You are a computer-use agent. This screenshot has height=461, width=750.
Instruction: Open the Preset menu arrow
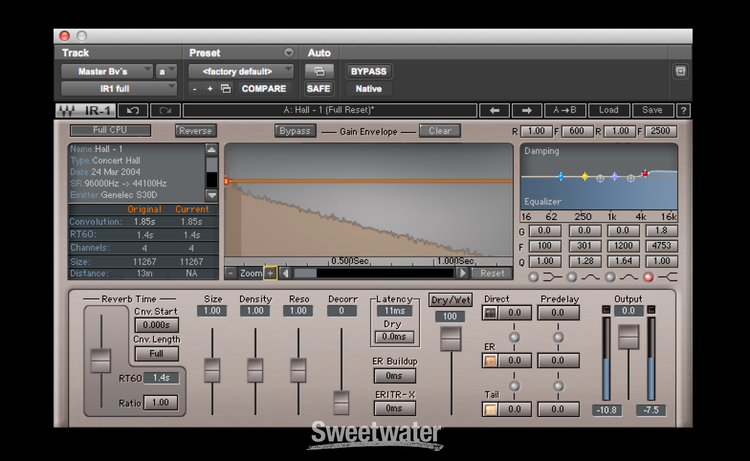click(x=289, y=53)
